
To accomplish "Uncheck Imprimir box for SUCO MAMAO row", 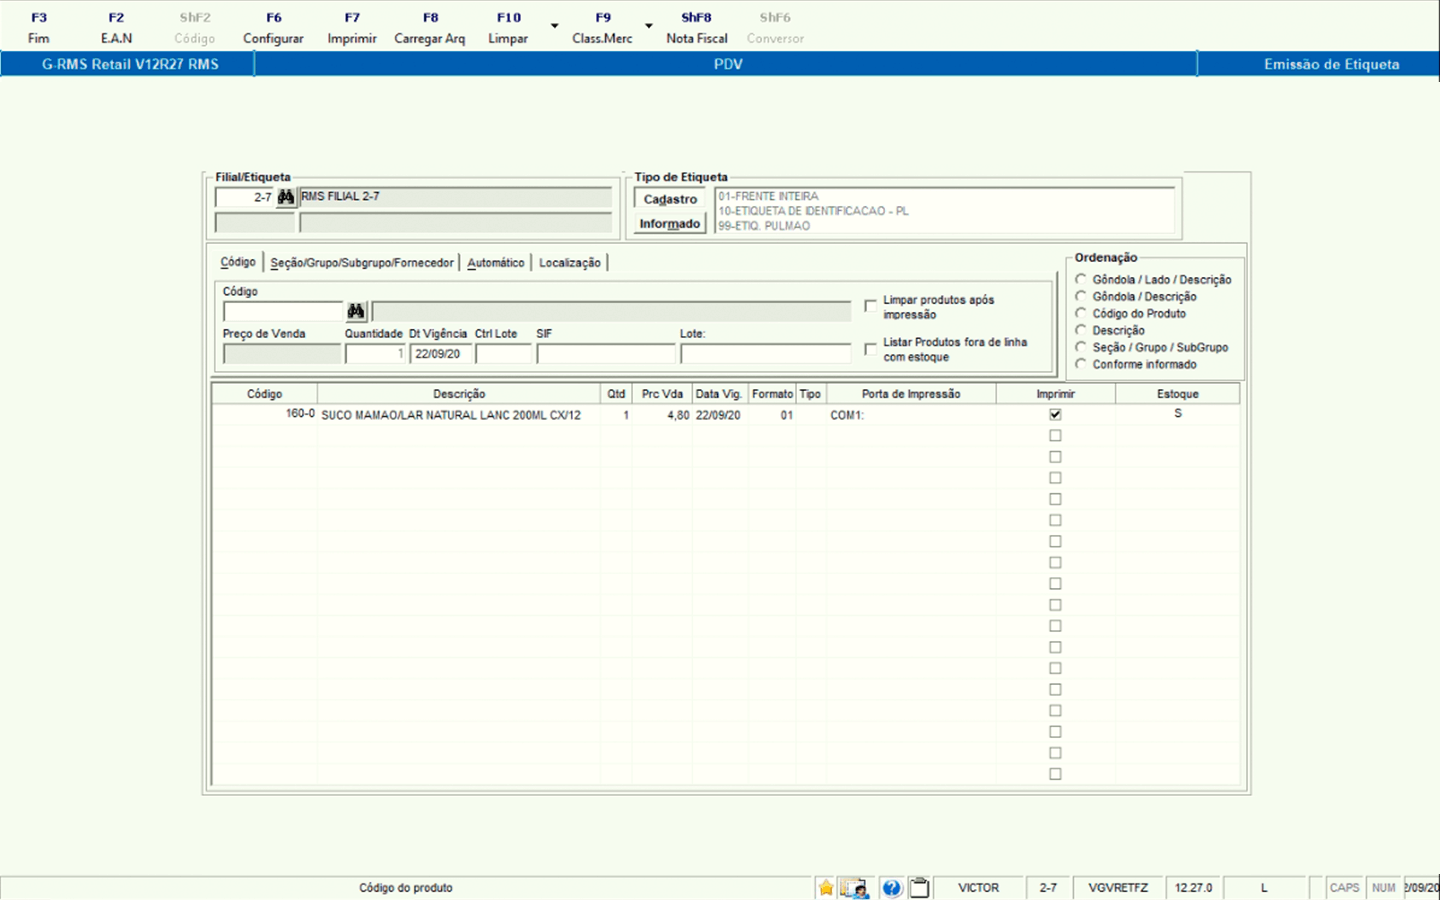I will tap(1055, 415).
